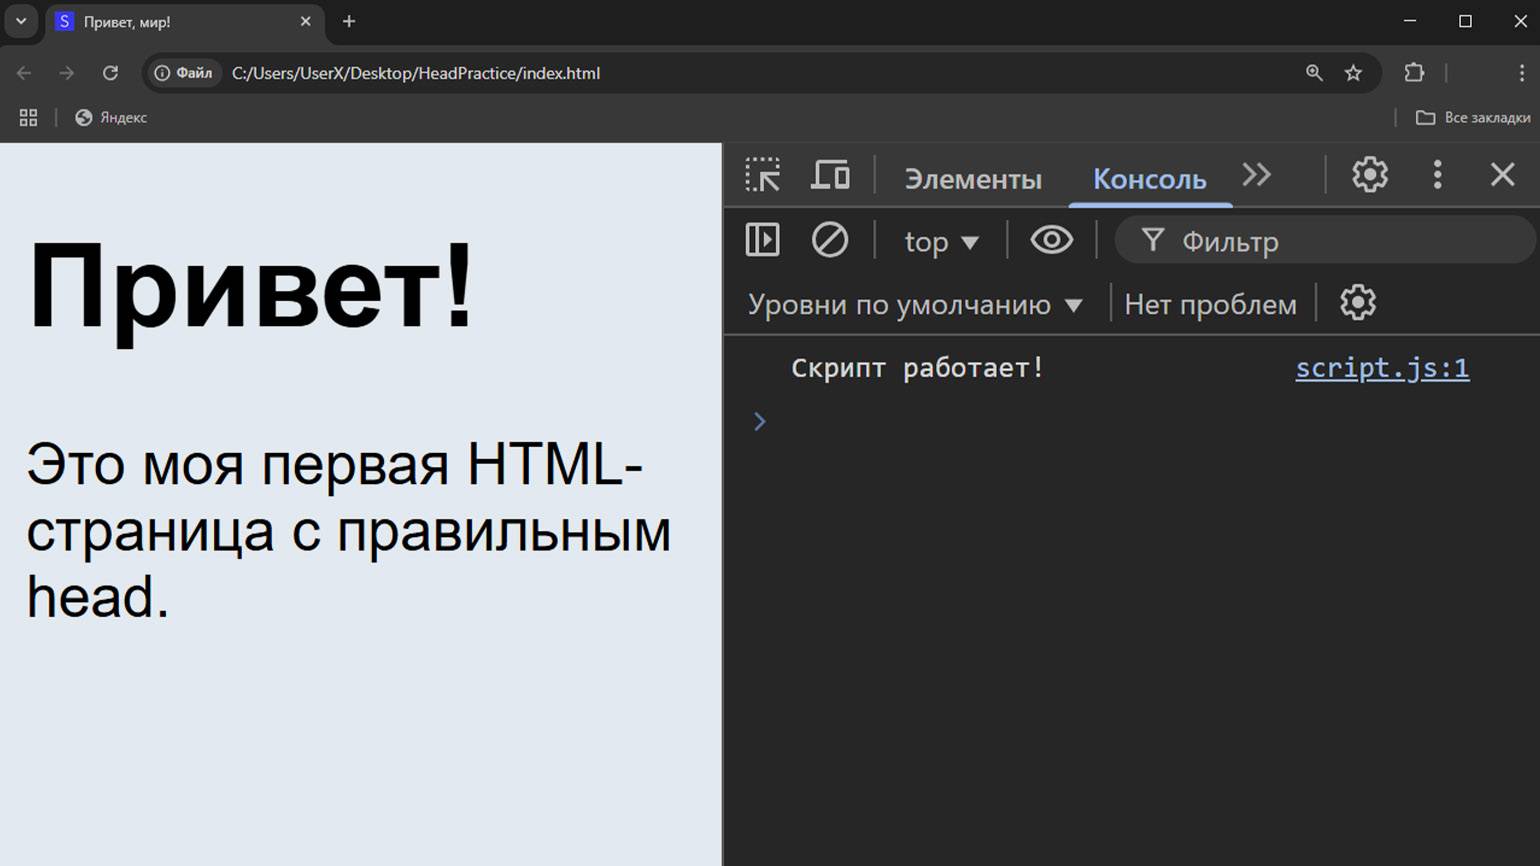Reload the current page
1540x866 pixels.
coord(110,73)
